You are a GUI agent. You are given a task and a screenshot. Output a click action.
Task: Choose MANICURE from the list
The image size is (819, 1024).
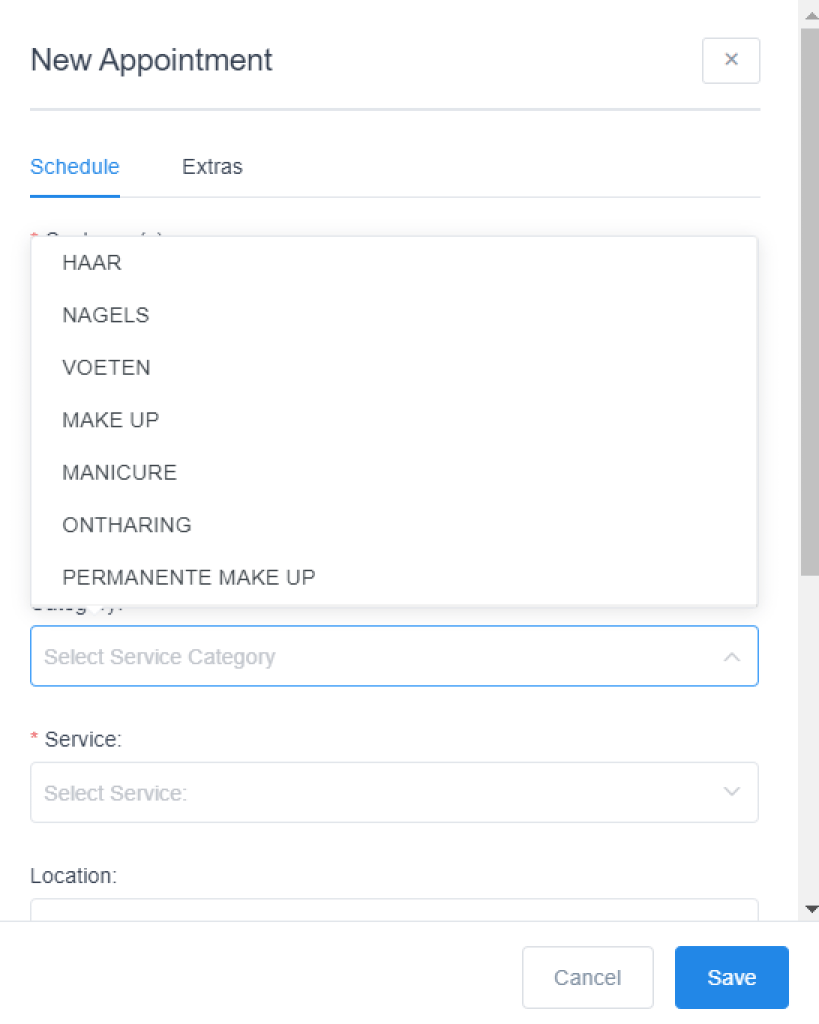coord(120,472)
